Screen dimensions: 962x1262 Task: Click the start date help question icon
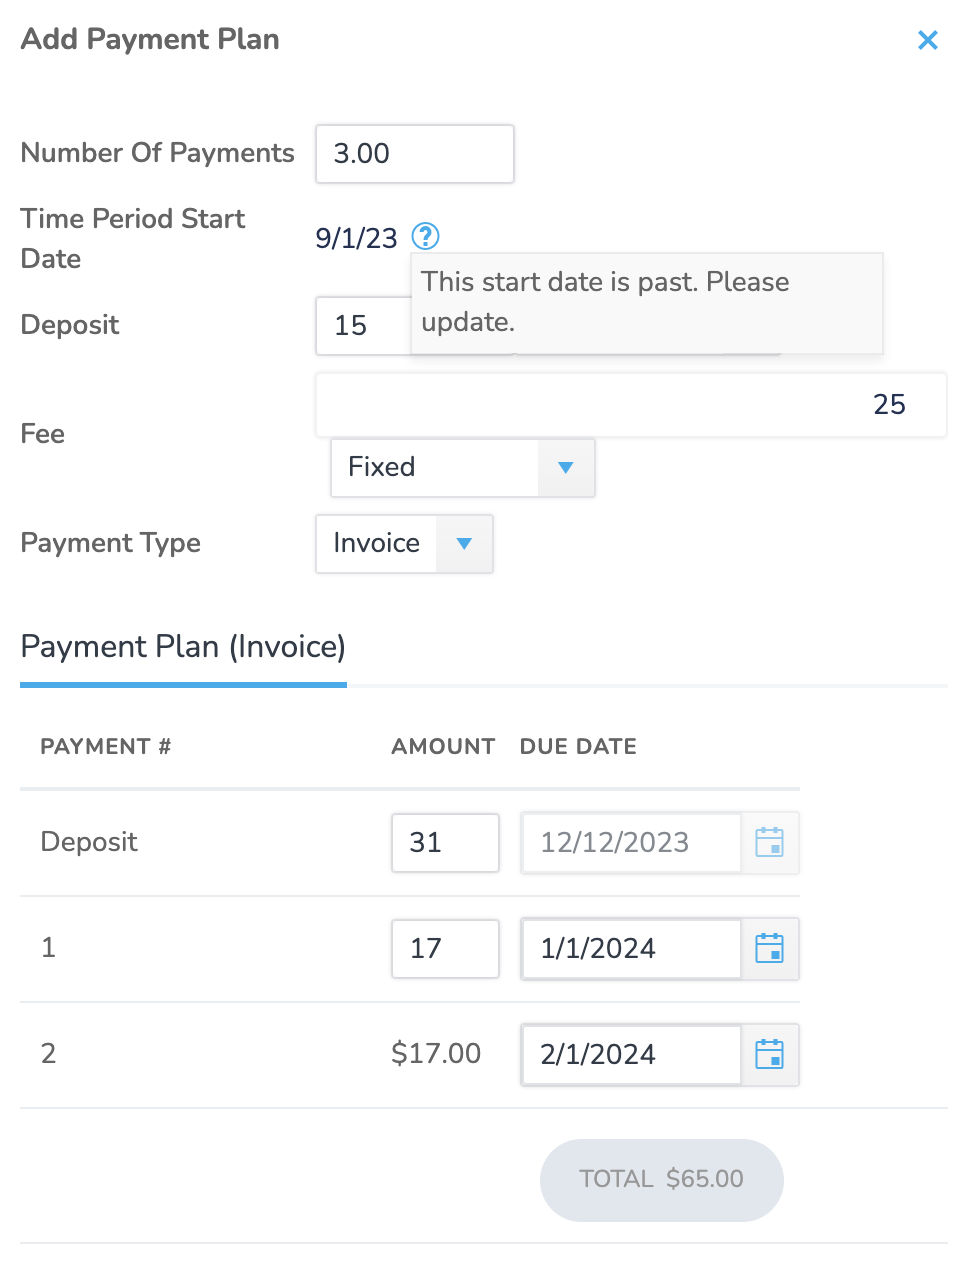pos(426,236)
